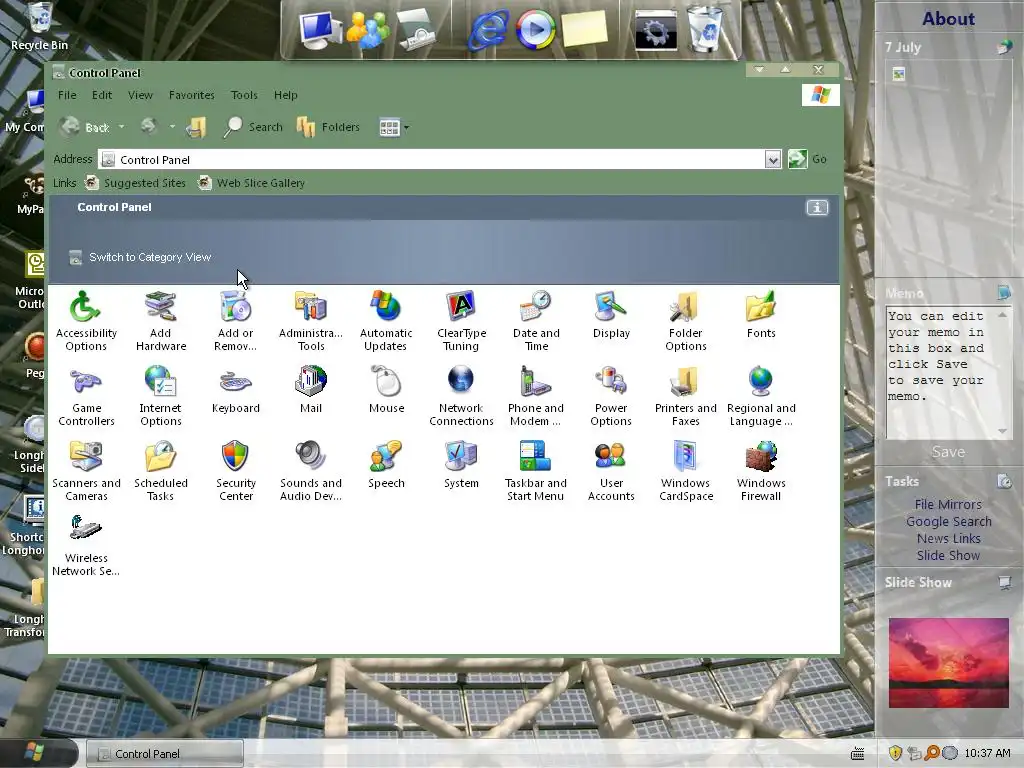Open Windows Firewall
Image resolution: width=1024 pixels, height=768 pixels.
(761, 472)
